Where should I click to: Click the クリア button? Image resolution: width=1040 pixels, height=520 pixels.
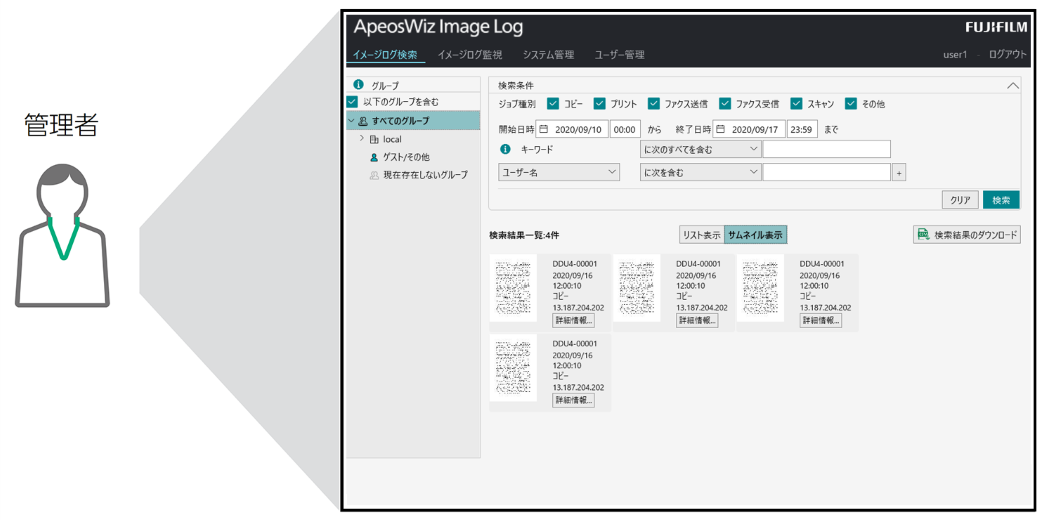point(960,200)
